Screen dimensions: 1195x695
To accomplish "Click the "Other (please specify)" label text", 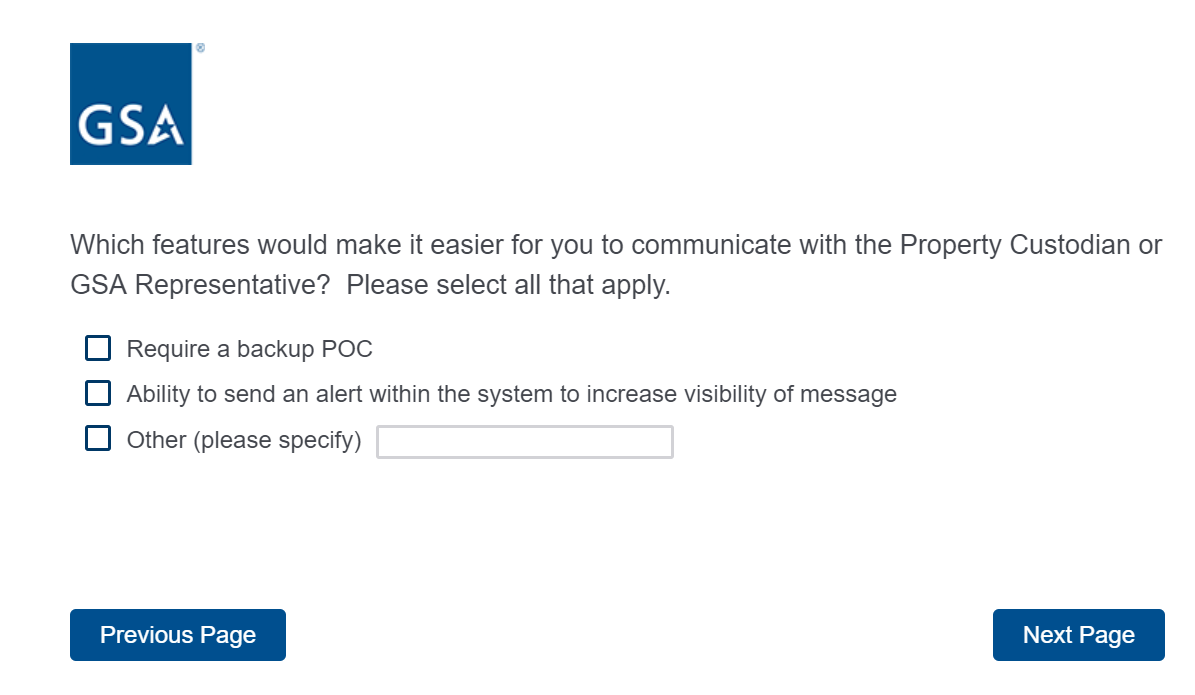I will pyautogui.click(x=244, y=440).
